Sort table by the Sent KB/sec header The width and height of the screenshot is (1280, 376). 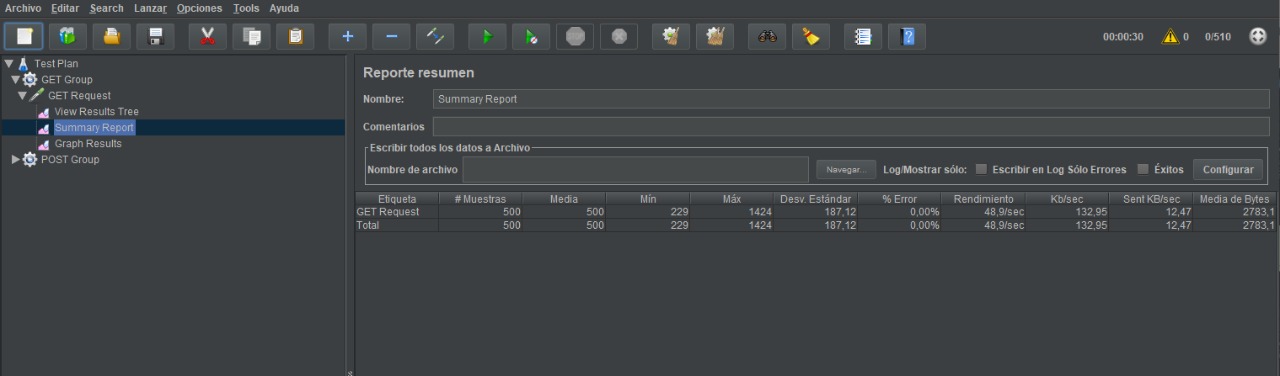(1150, 199)
